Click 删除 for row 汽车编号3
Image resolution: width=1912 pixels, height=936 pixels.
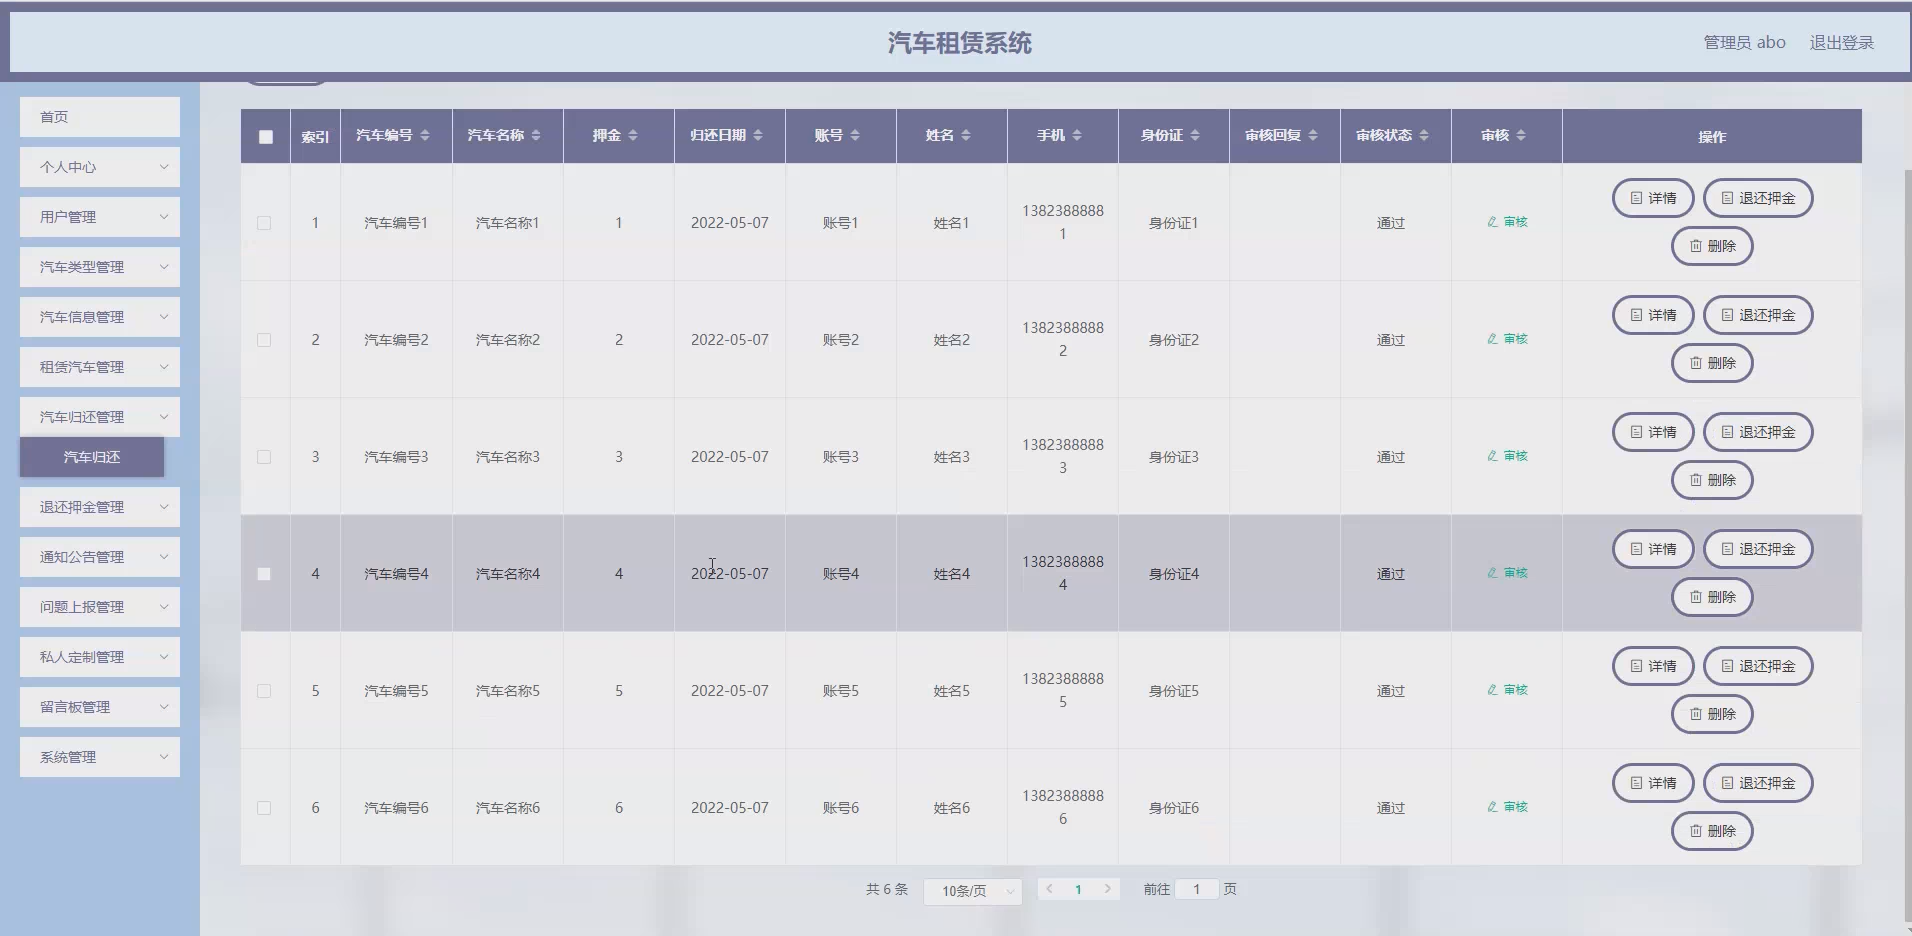(x=1712, y=480)
